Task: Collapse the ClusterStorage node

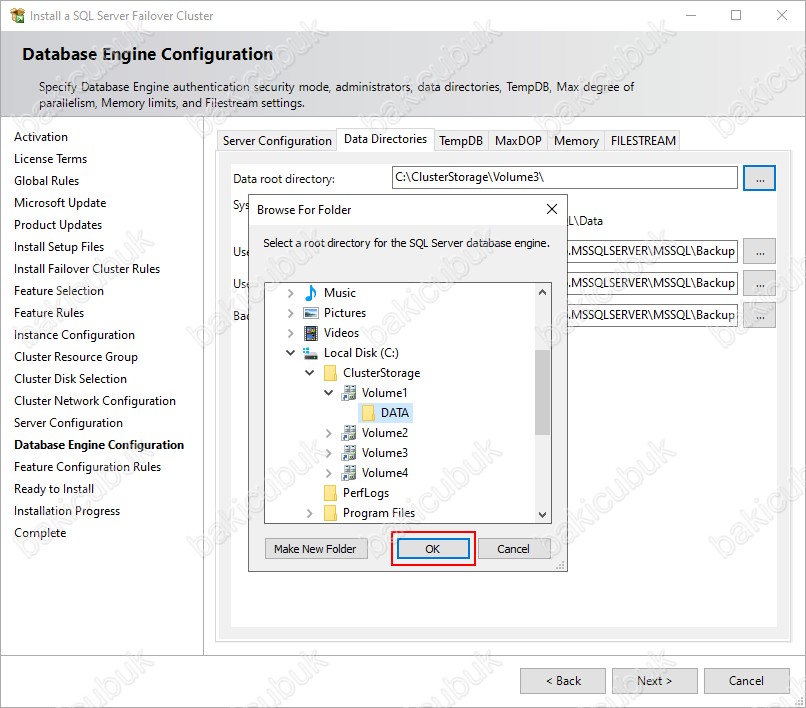Action: [309, 373]
